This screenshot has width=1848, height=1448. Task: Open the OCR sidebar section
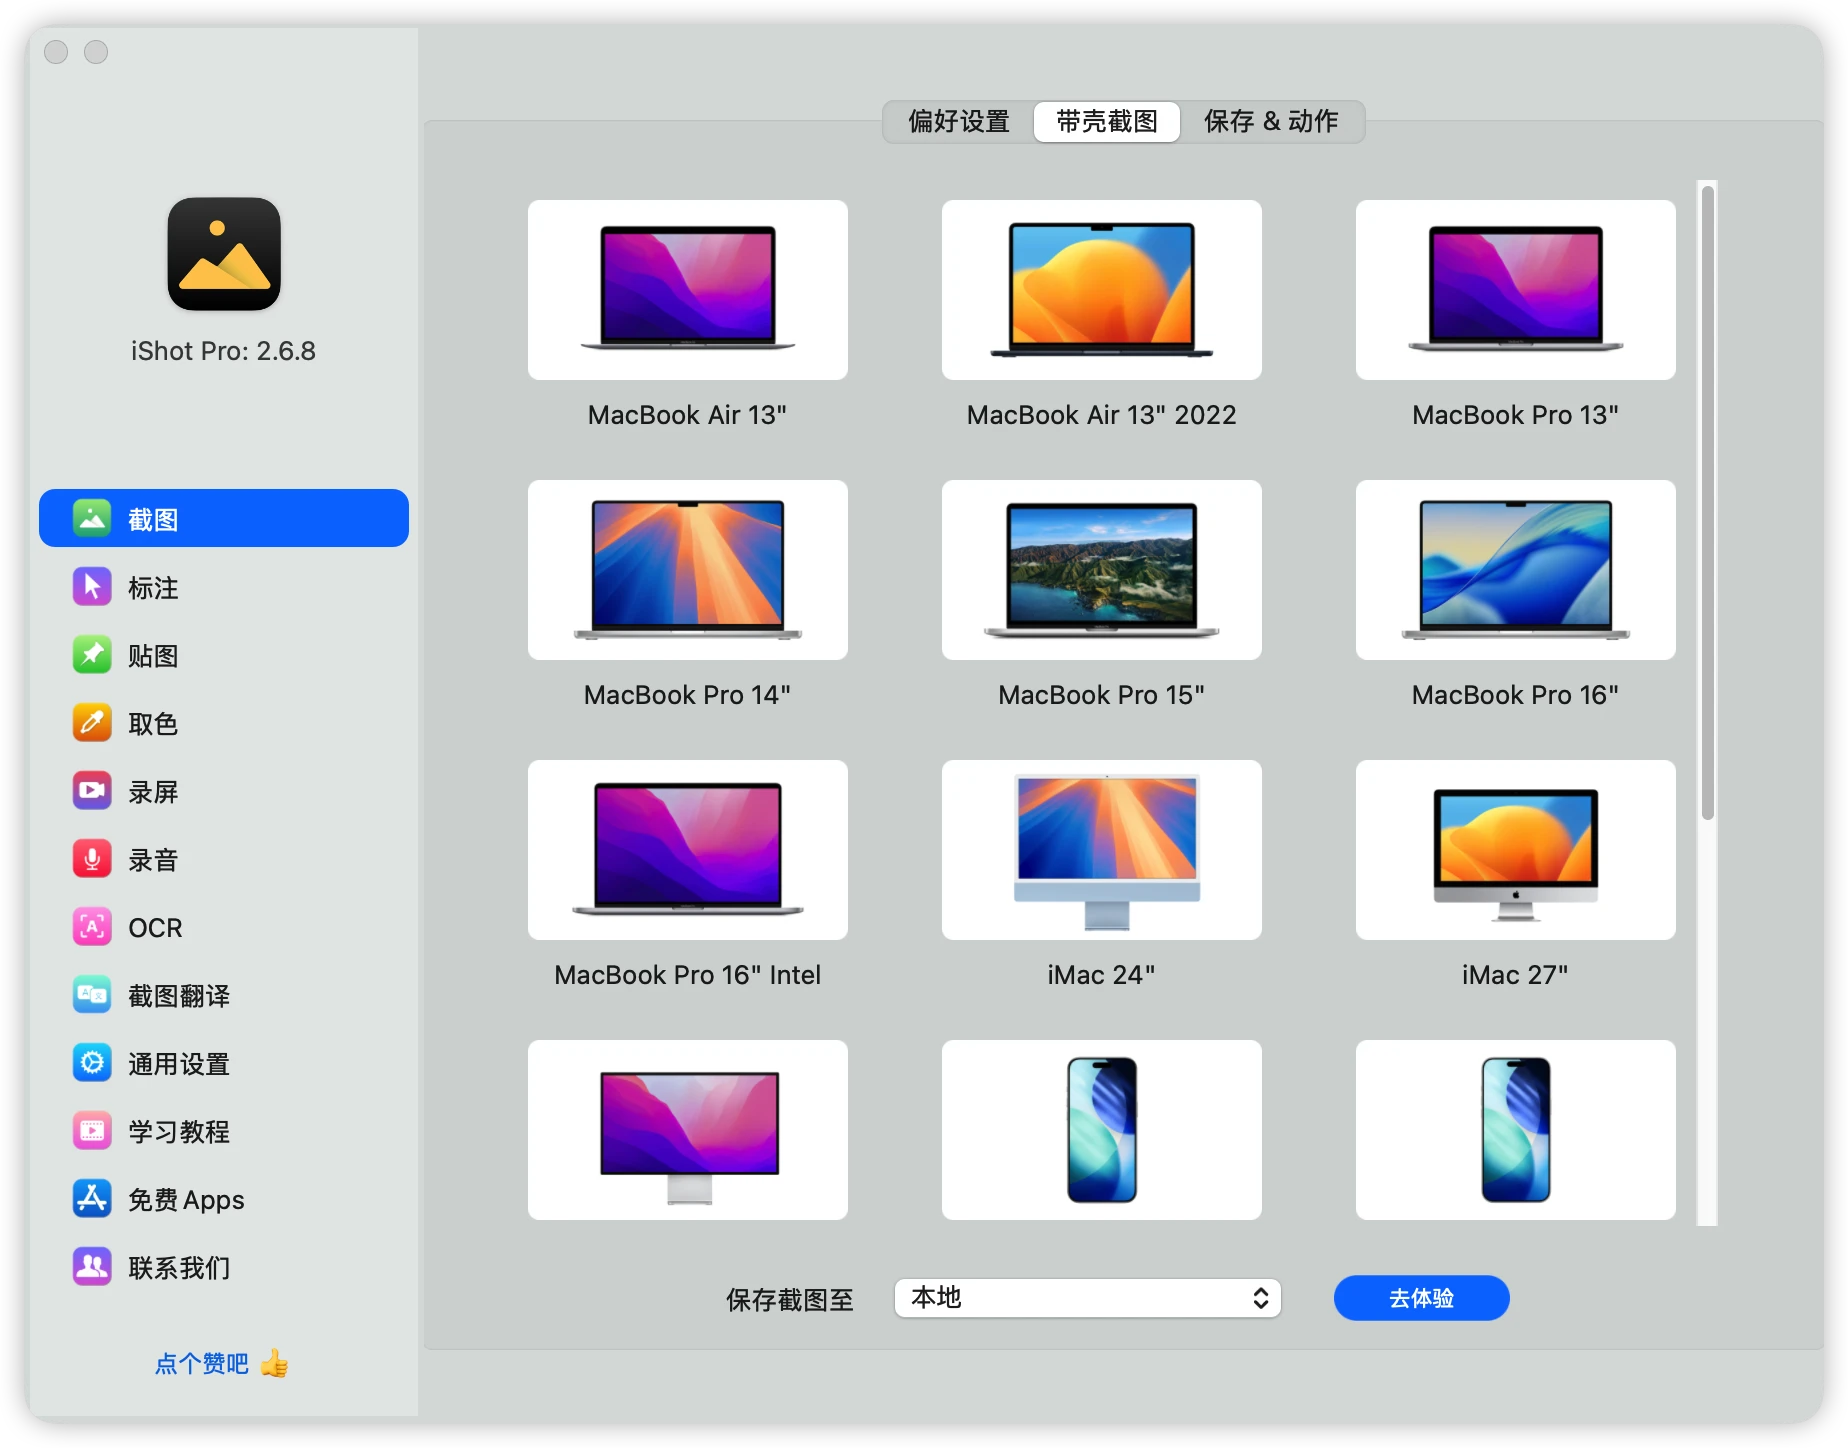click(x=224, y=927)
